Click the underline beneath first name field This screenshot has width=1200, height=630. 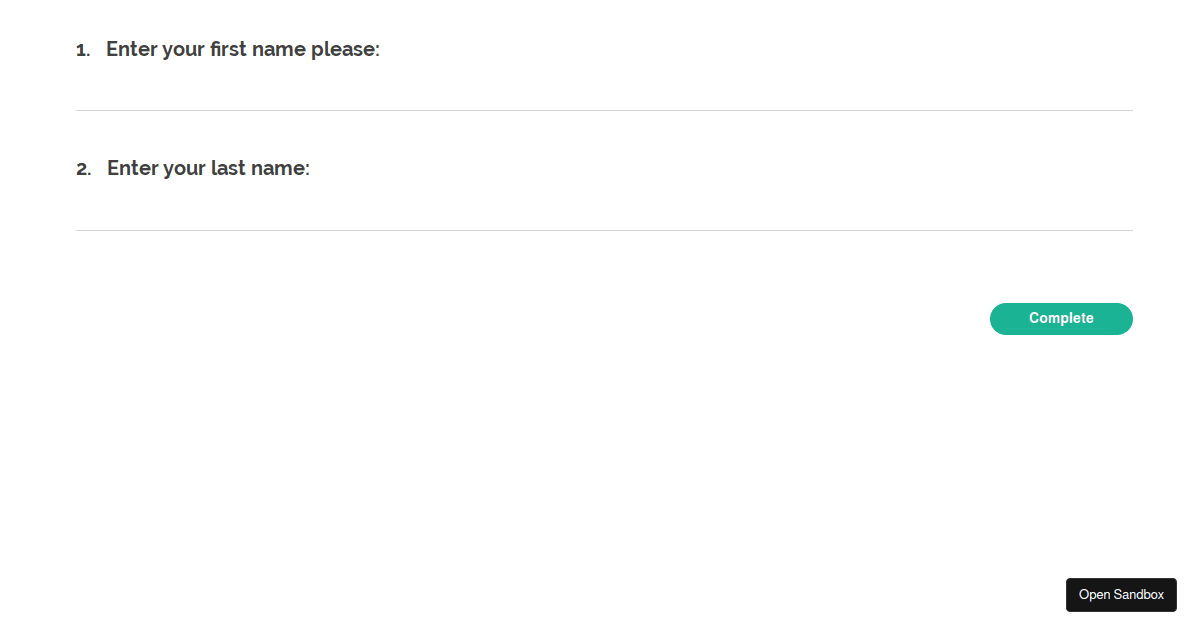604,110
